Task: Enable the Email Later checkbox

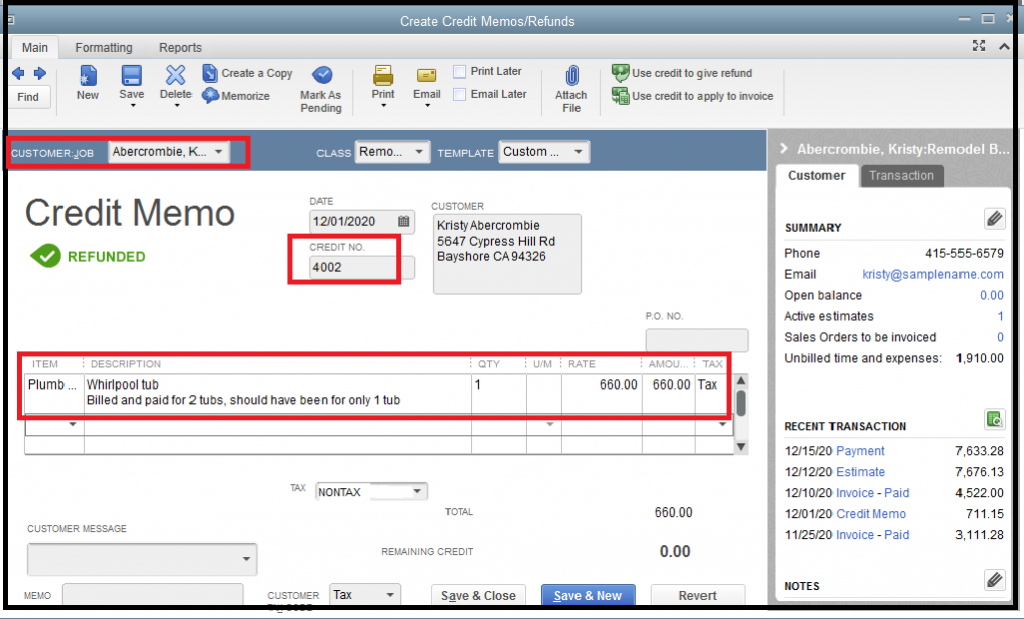Action: [459, 94]
